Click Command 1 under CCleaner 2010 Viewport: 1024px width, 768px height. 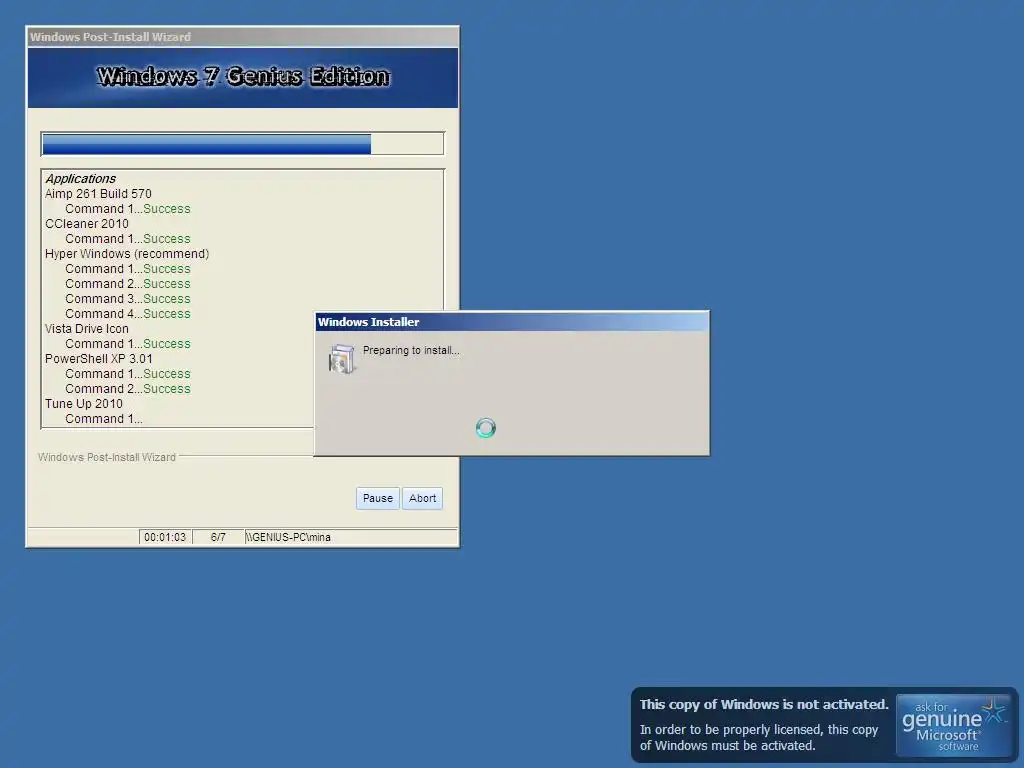[128, 239]
